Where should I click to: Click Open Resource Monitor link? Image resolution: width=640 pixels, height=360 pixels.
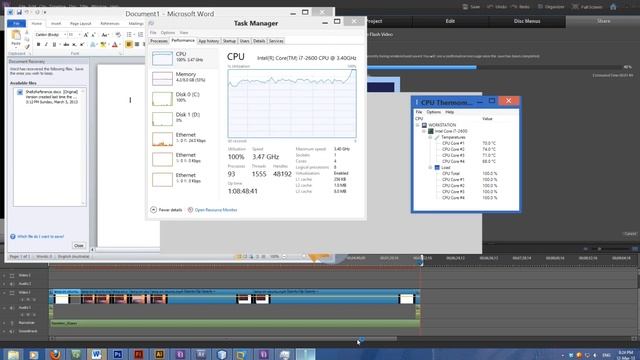[x=212, y=210]
